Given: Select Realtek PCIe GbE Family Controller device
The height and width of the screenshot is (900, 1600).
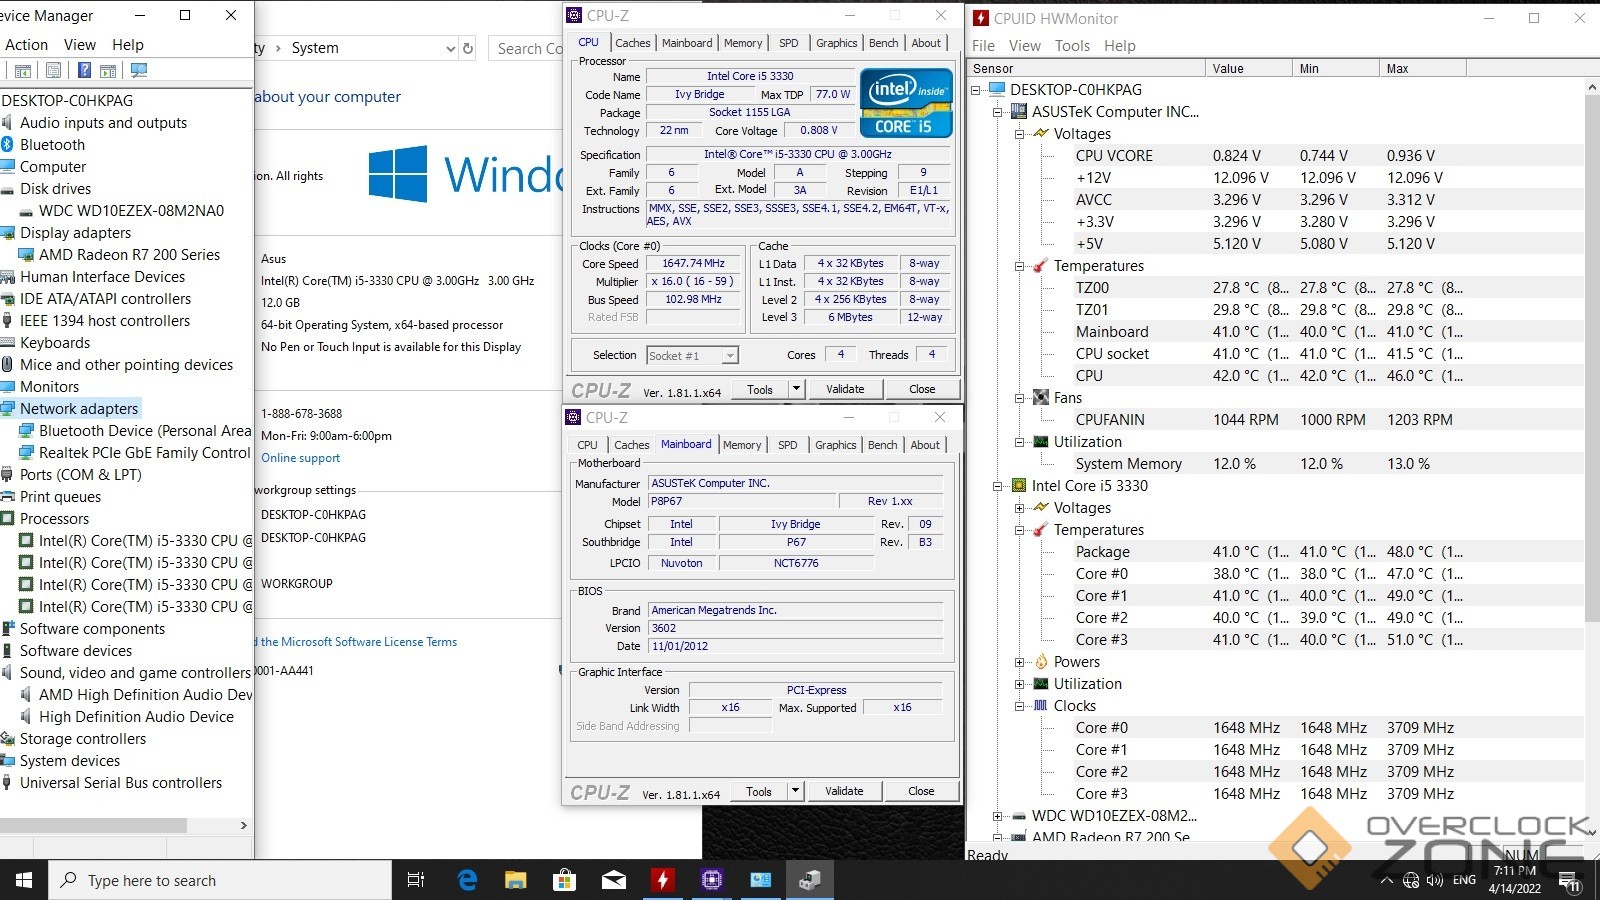Looking at the screenshot, I should [x=144, y=453].
